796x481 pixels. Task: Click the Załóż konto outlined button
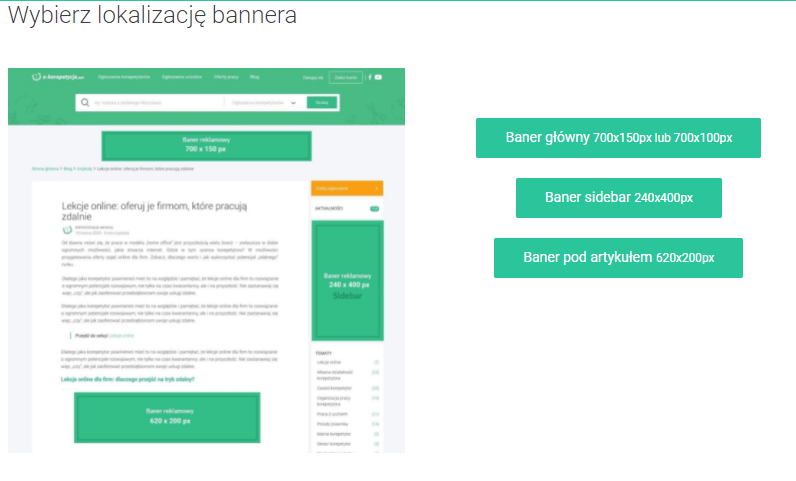346,77
